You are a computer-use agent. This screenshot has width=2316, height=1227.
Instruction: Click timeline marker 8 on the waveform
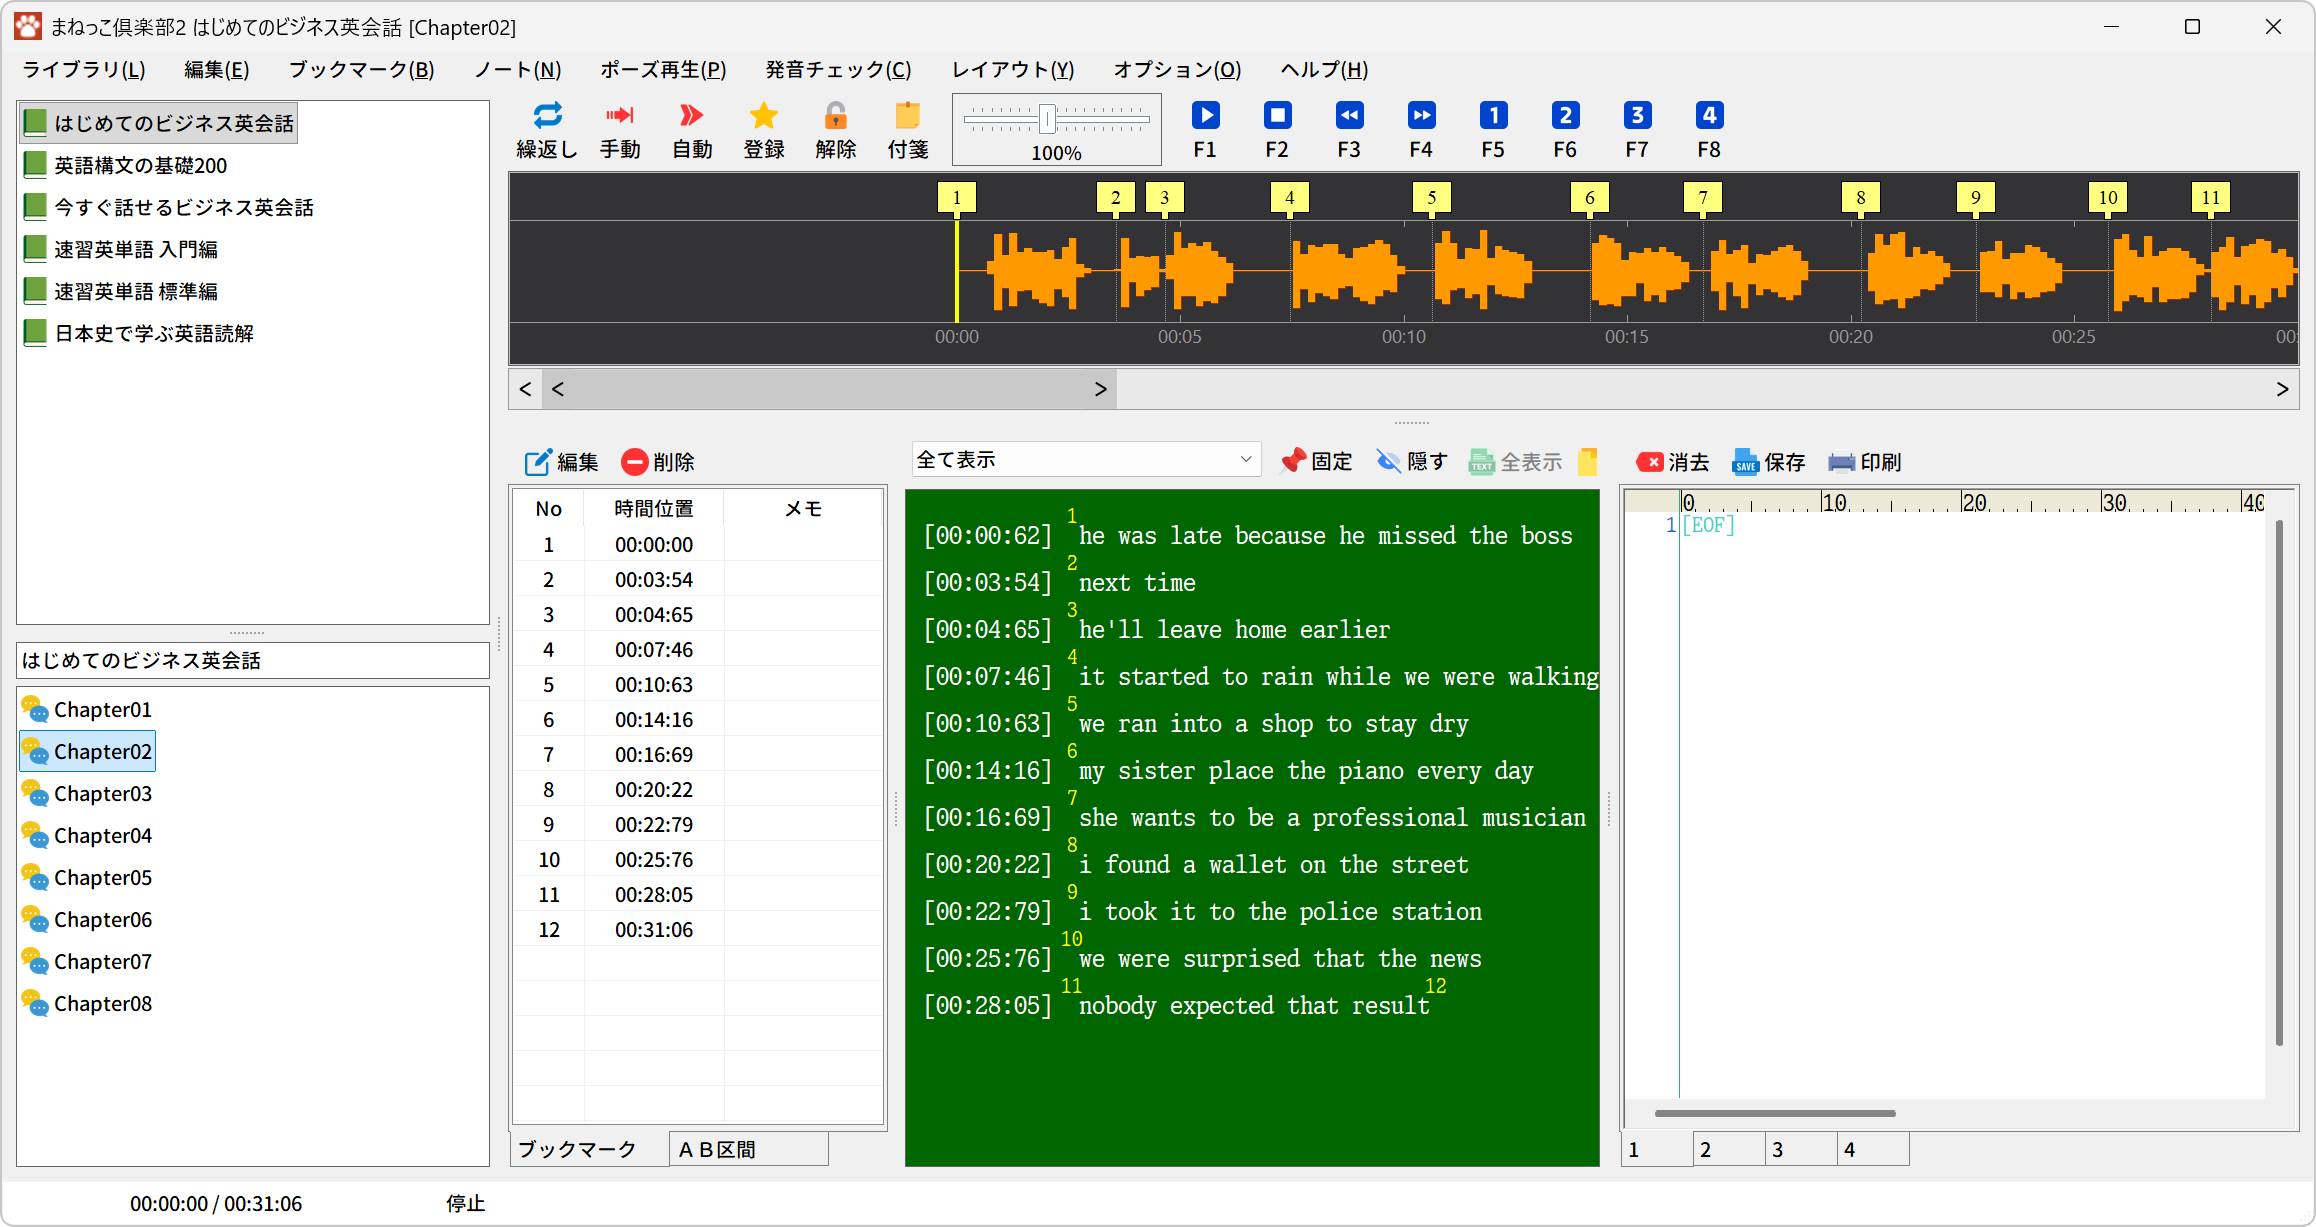coord(1861,197)
